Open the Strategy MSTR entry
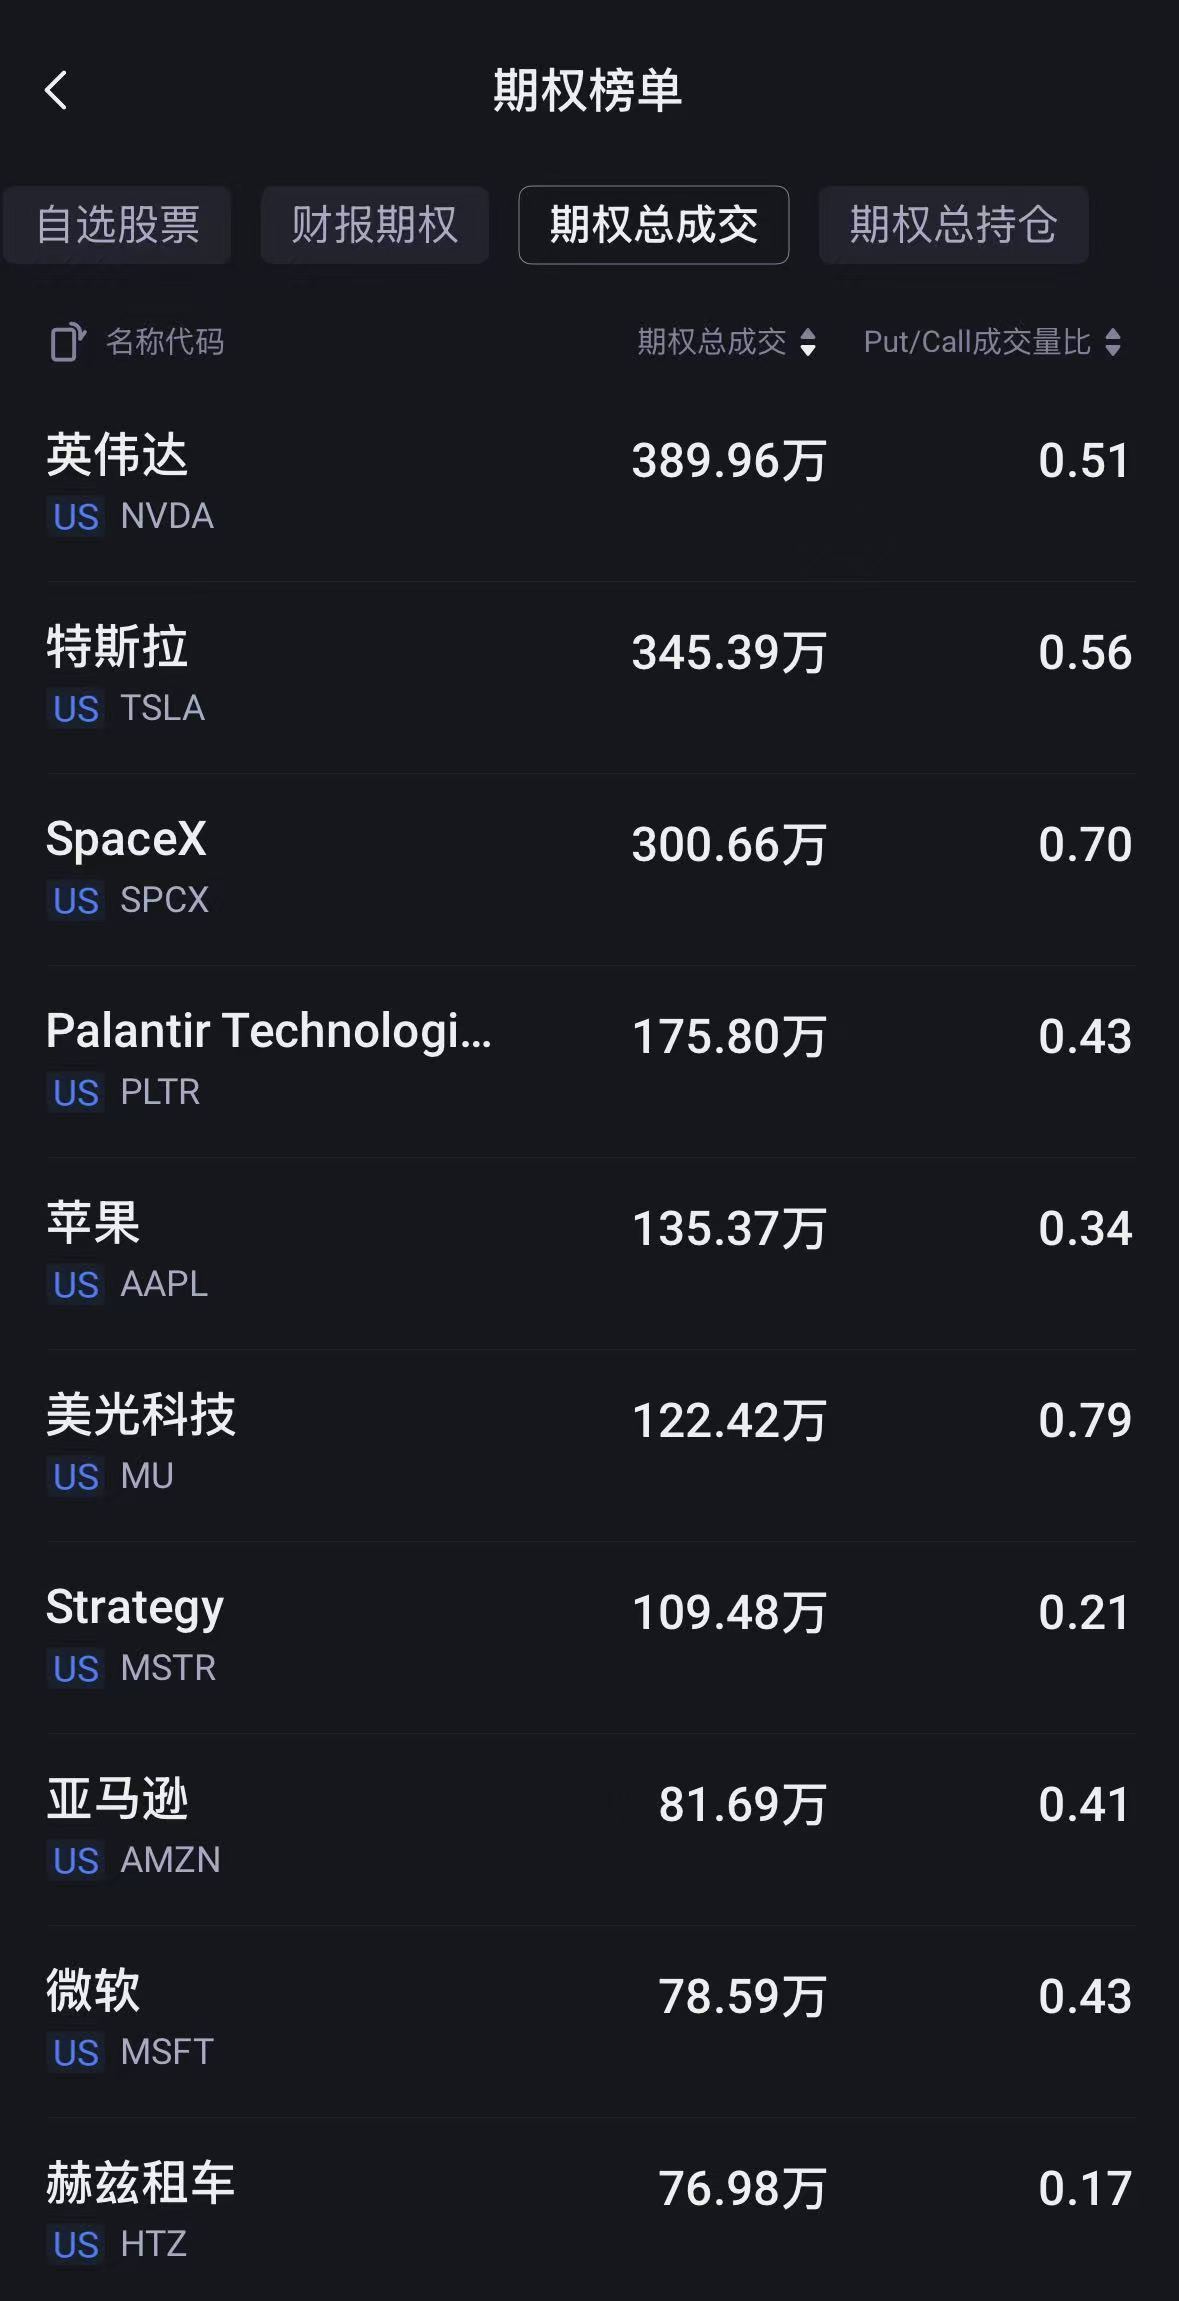Screen dimensions: 1179x2301 click(x=589, y=1637)
